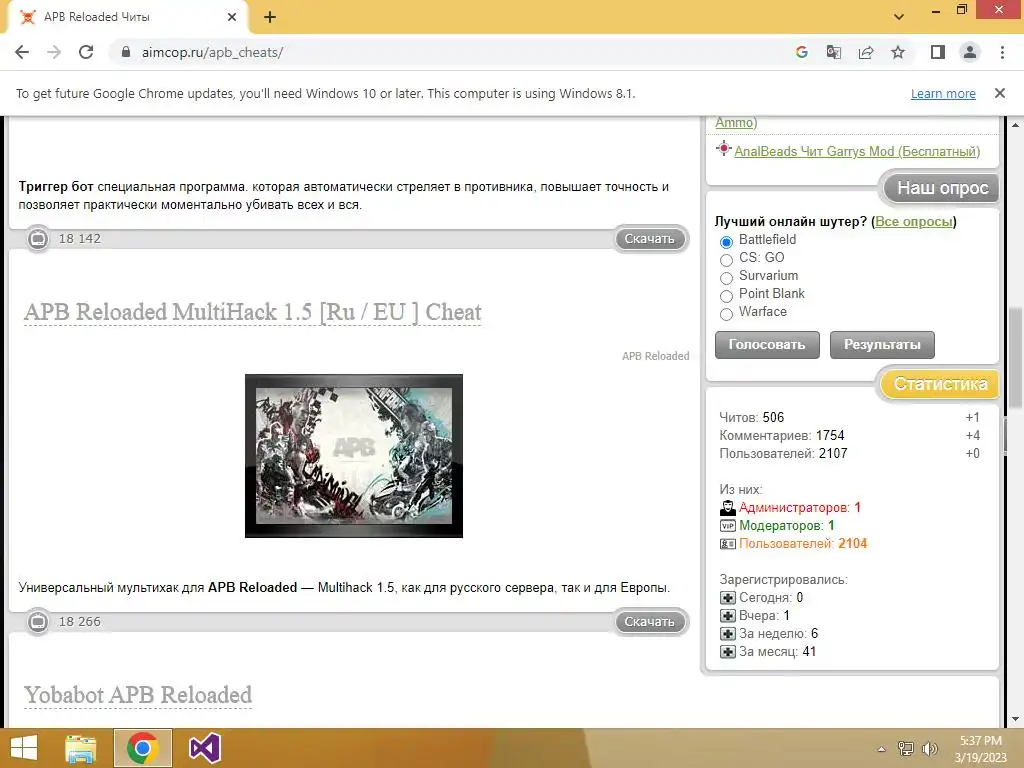Screen dimensions: 1024x768
Task: Click users card icon beside Пользователей: 2104
Action: tap(728, 543)
